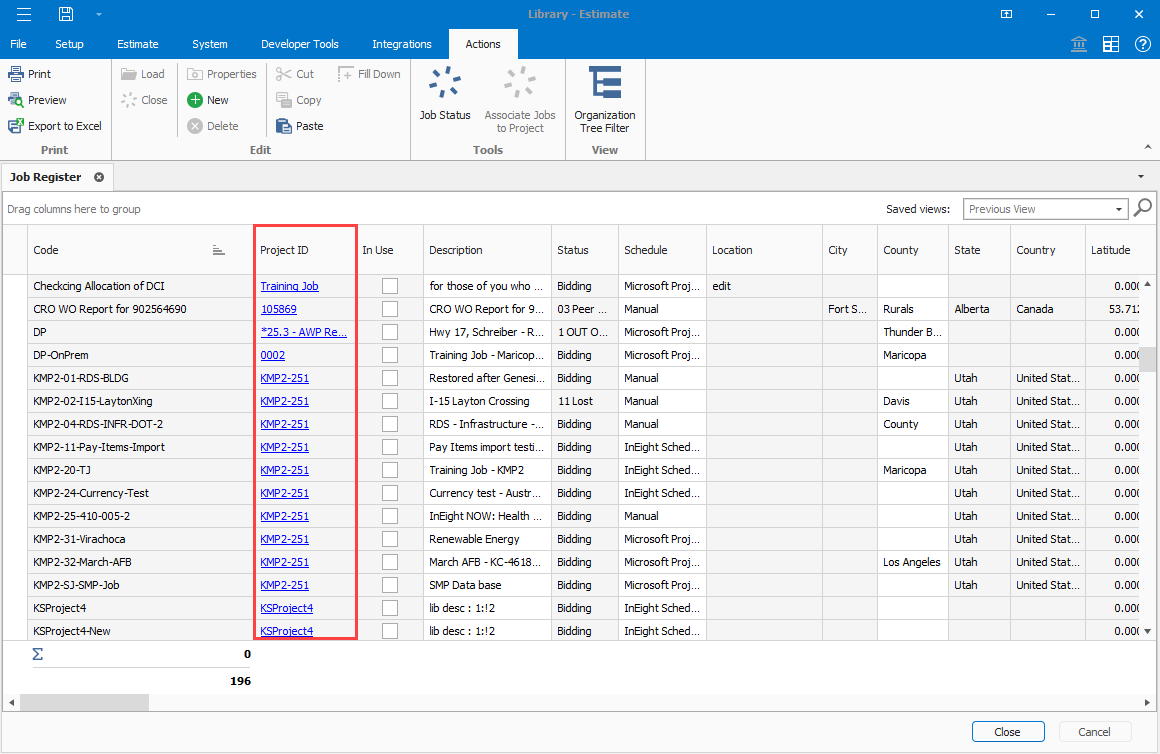Switch to the Estimate ribbon tab

pos(138,44)
